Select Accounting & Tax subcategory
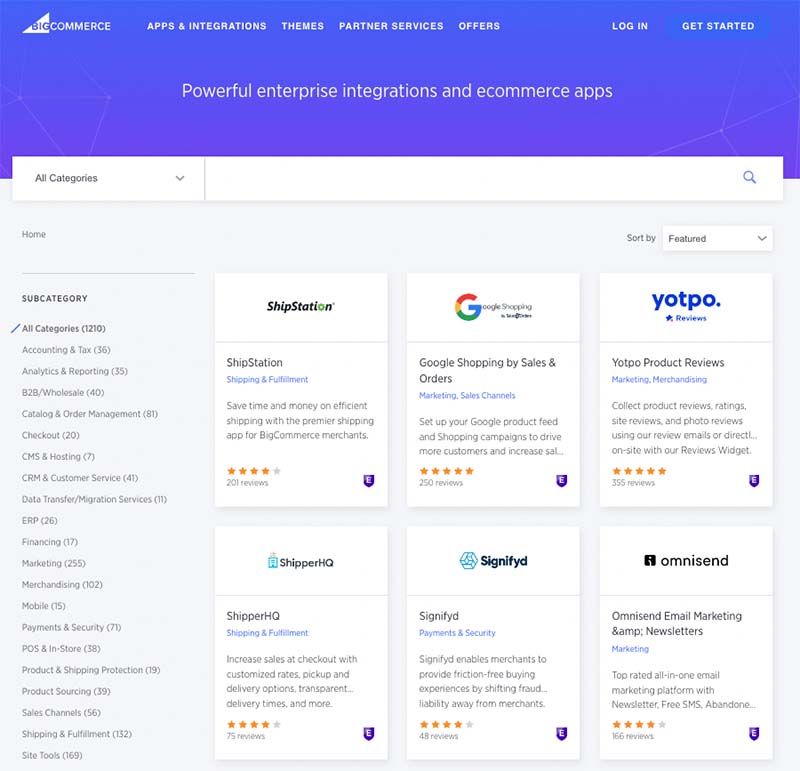 click(x=66, y=350)
